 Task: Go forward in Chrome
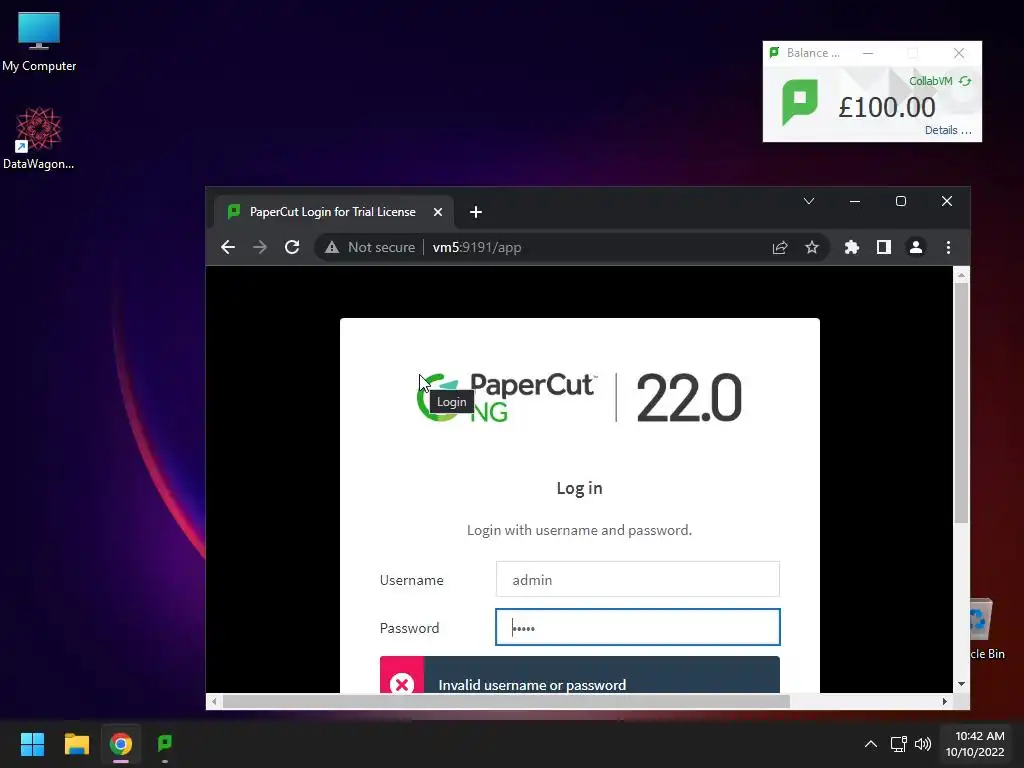point(260,247)
